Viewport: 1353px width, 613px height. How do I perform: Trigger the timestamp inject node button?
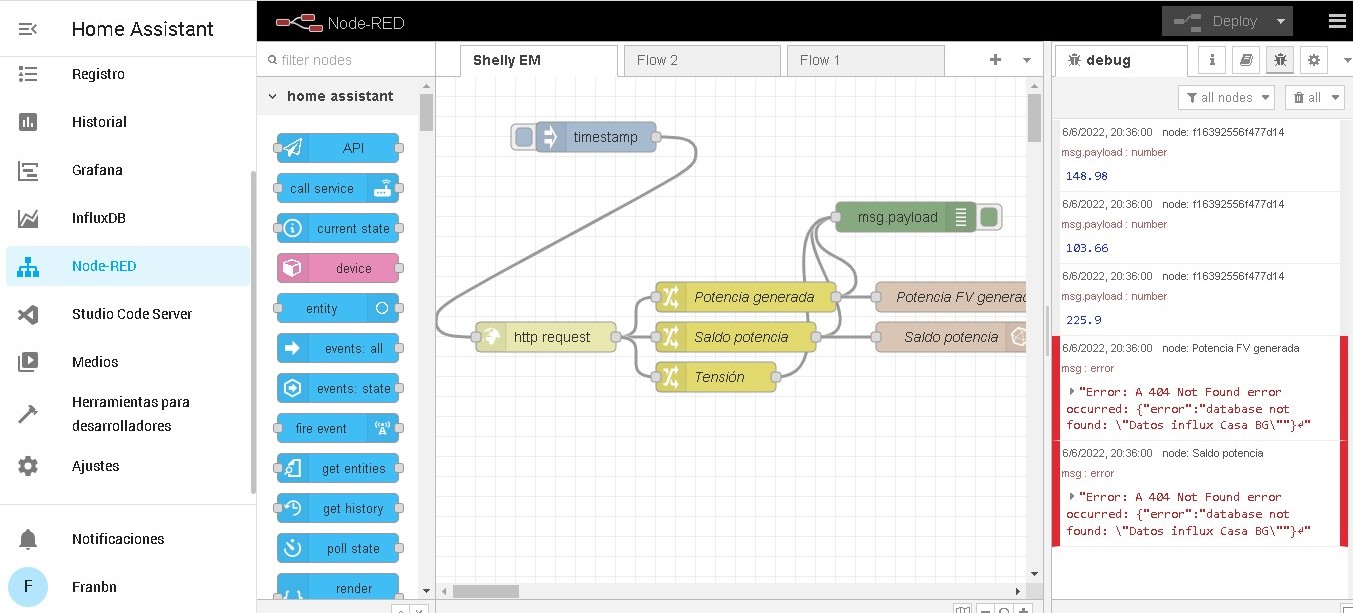click(x=523, y=137)
